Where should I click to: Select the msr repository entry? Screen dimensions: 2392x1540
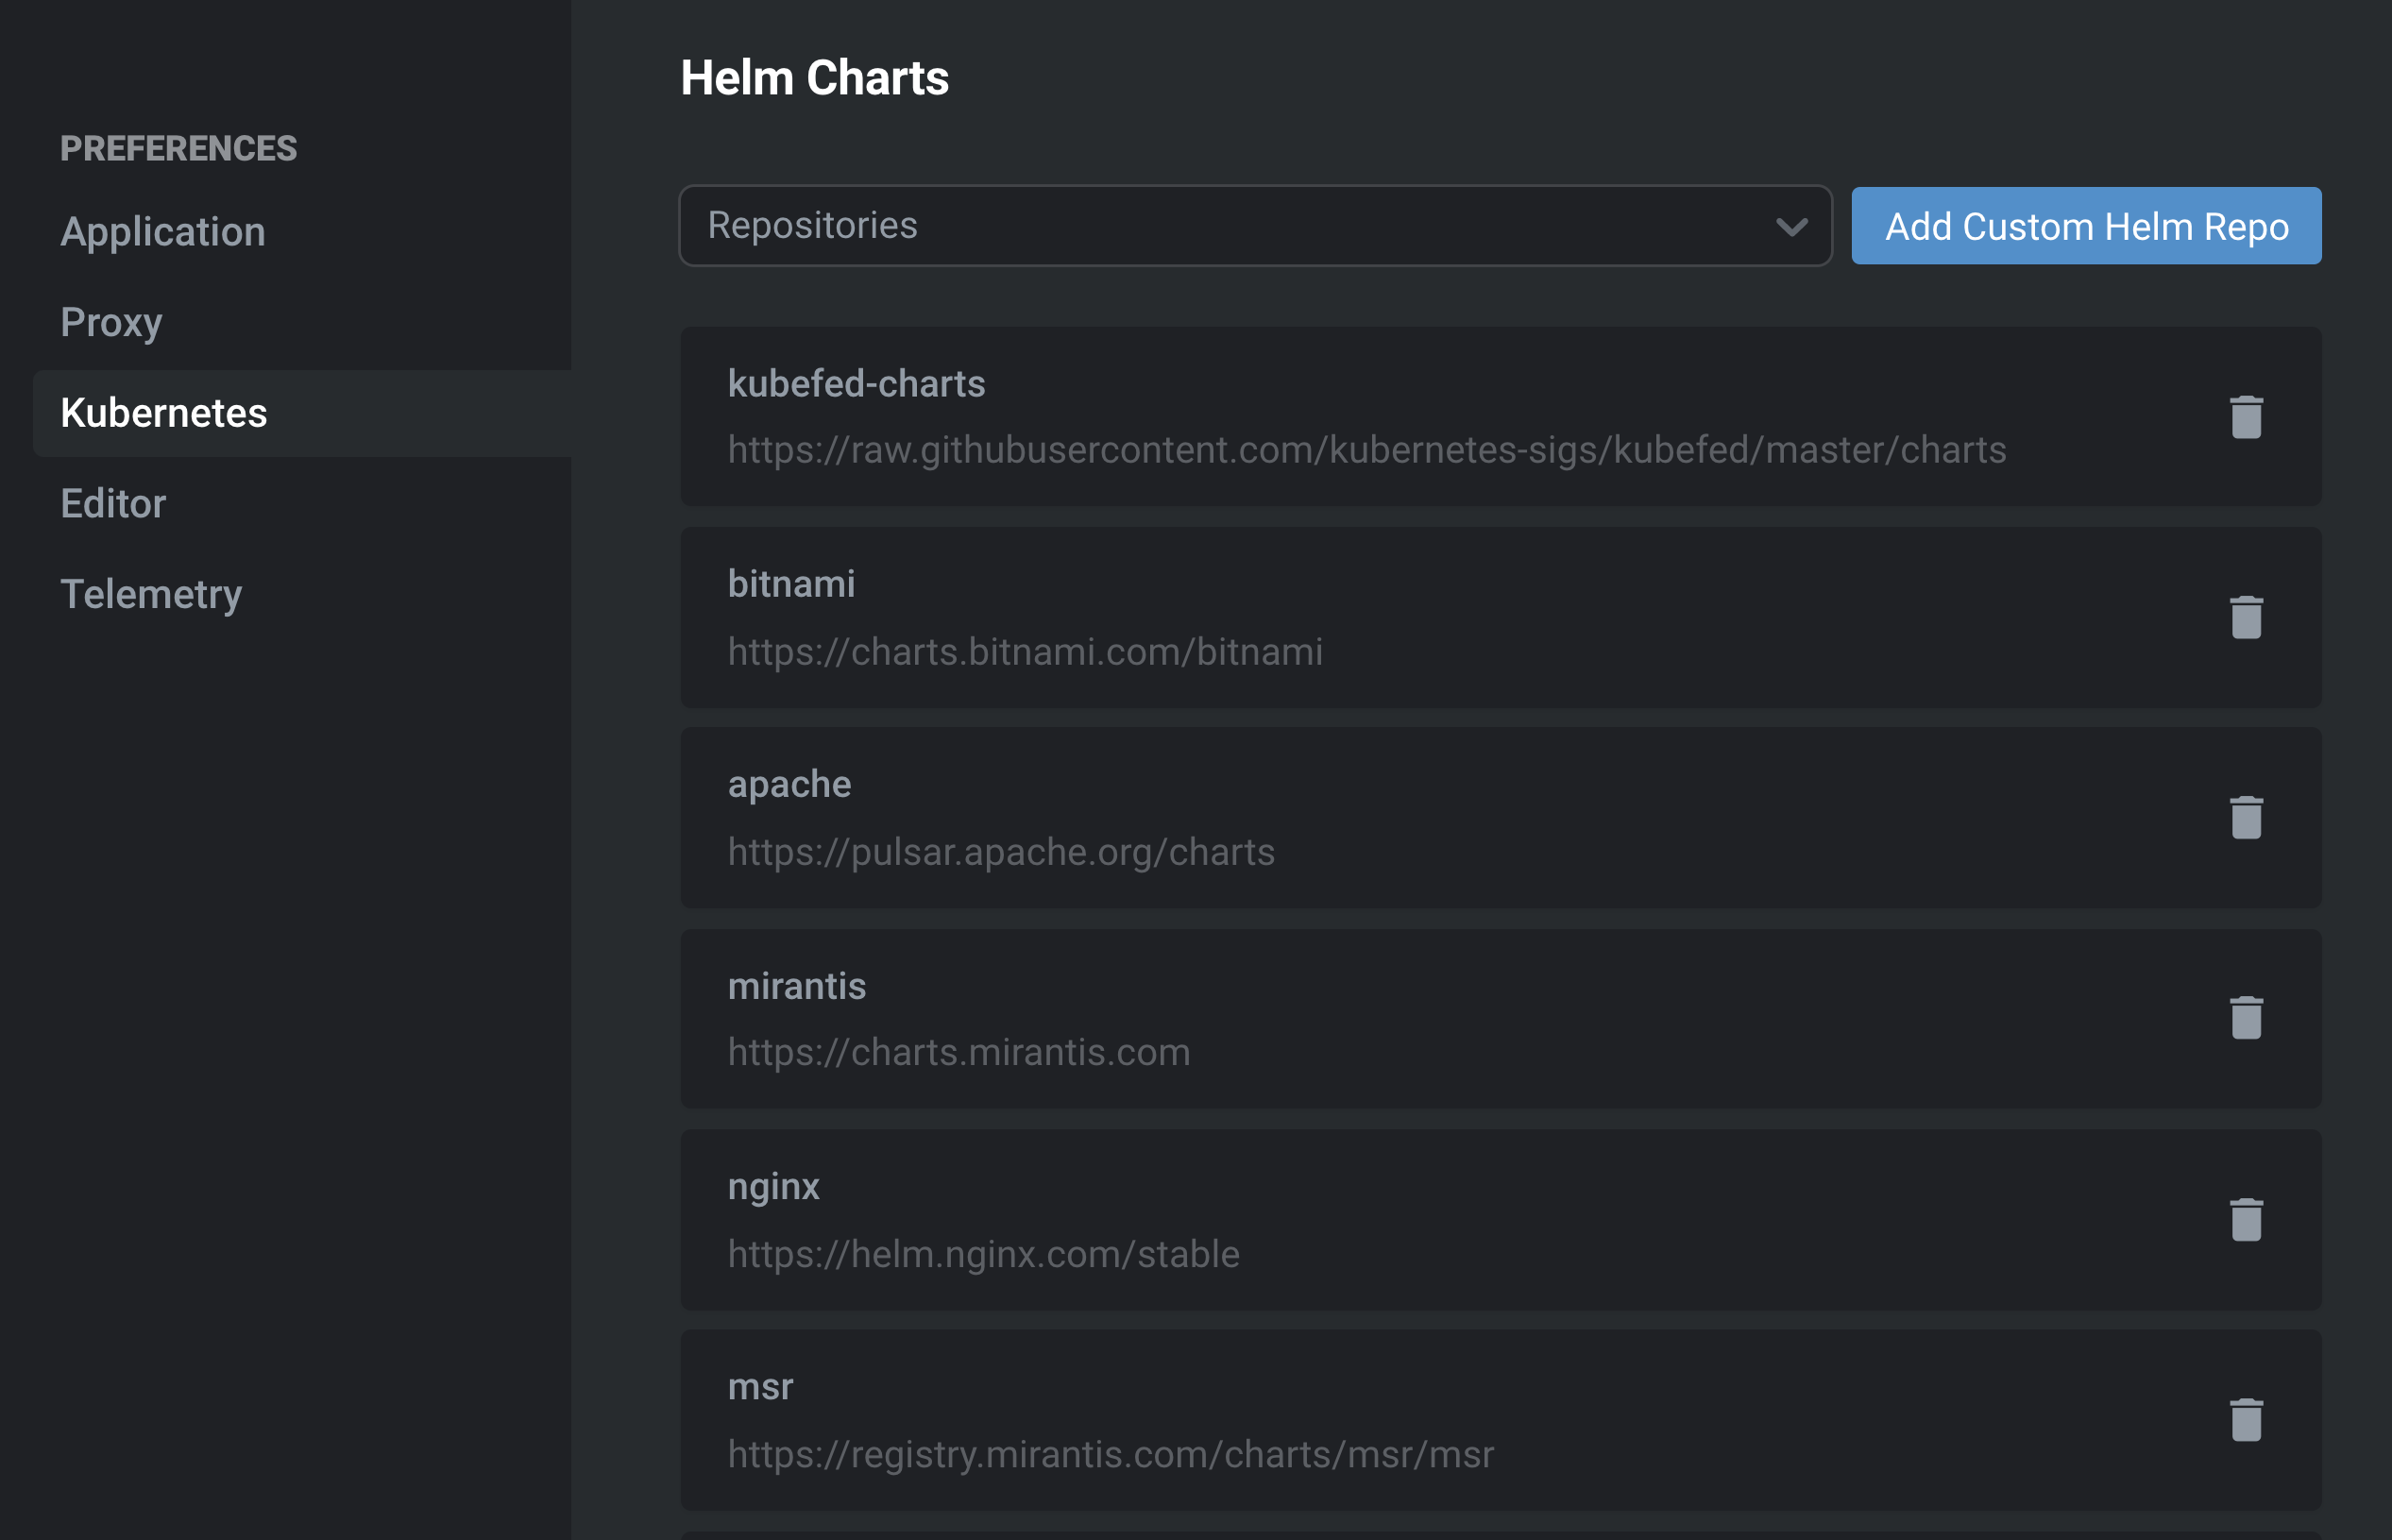click(1400, 1420)
